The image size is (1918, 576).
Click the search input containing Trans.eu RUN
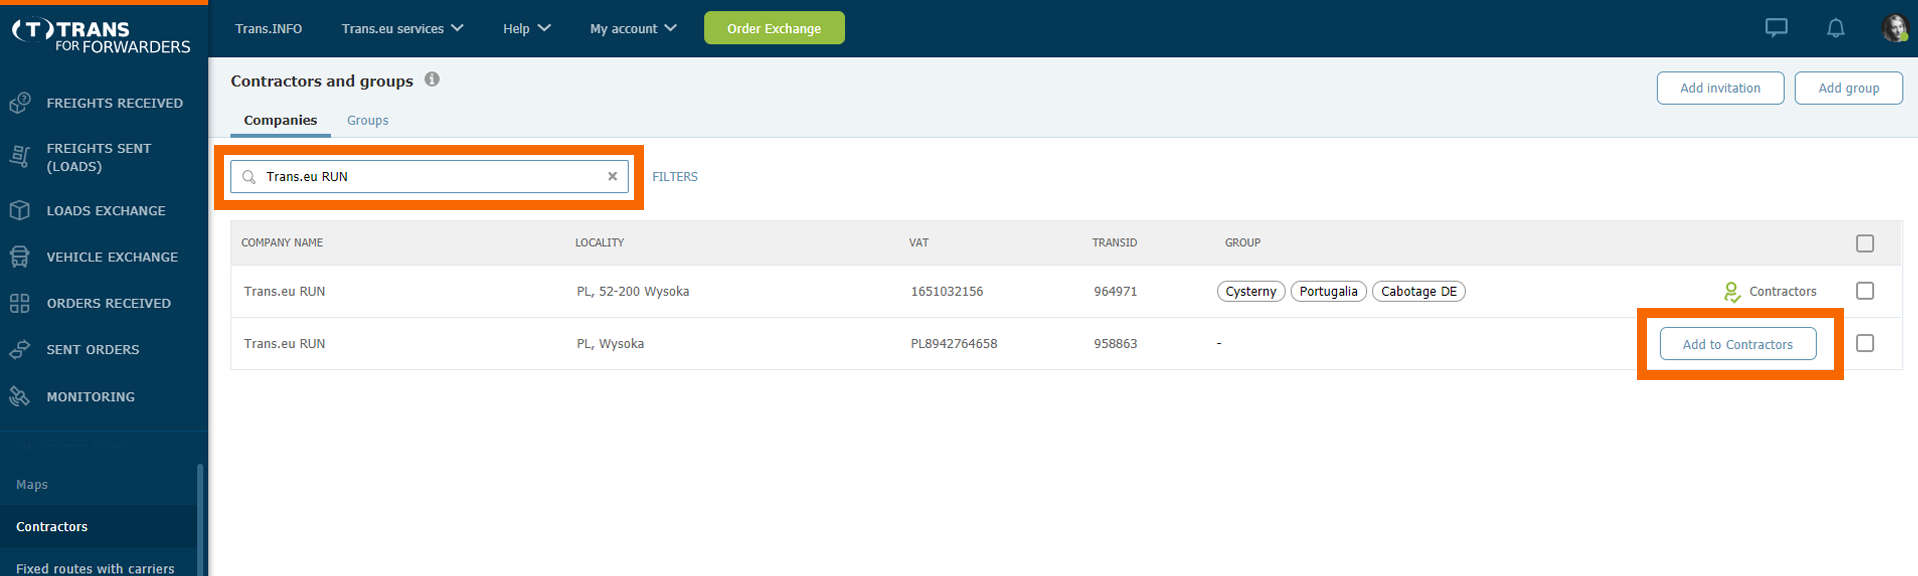[429, 176]
